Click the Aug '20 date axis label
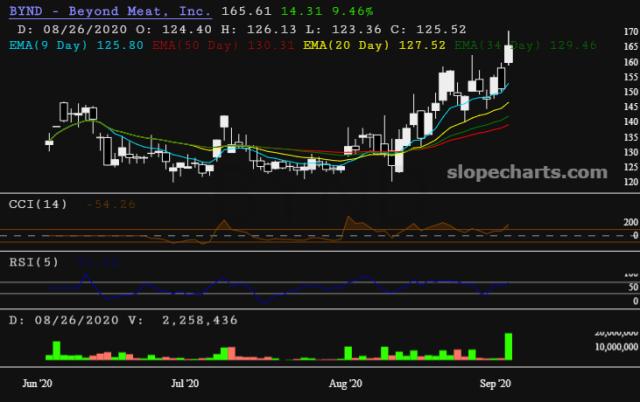 tap(345, 384)
